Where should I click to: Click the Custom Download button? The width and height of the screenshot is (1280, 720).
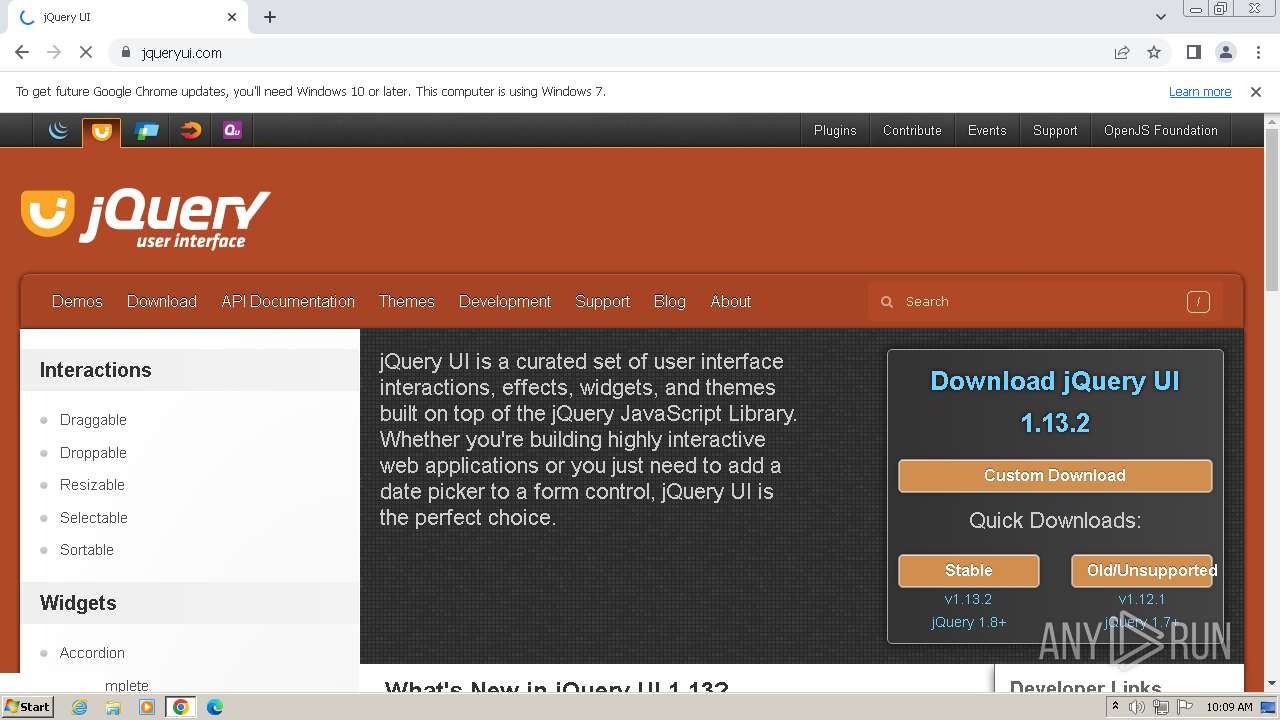point(1055,475)
